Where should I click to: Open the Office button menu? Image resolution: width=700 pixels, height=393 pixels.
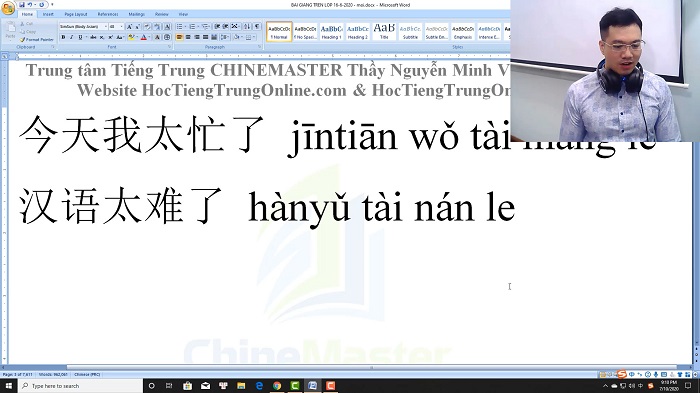tap(8, 8)
